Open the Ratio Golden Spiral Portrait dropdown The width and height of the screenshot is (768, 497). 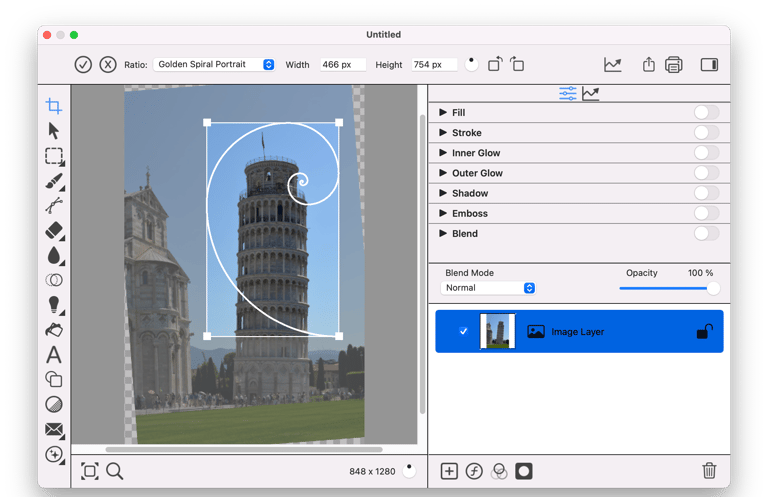coord(214,64)
